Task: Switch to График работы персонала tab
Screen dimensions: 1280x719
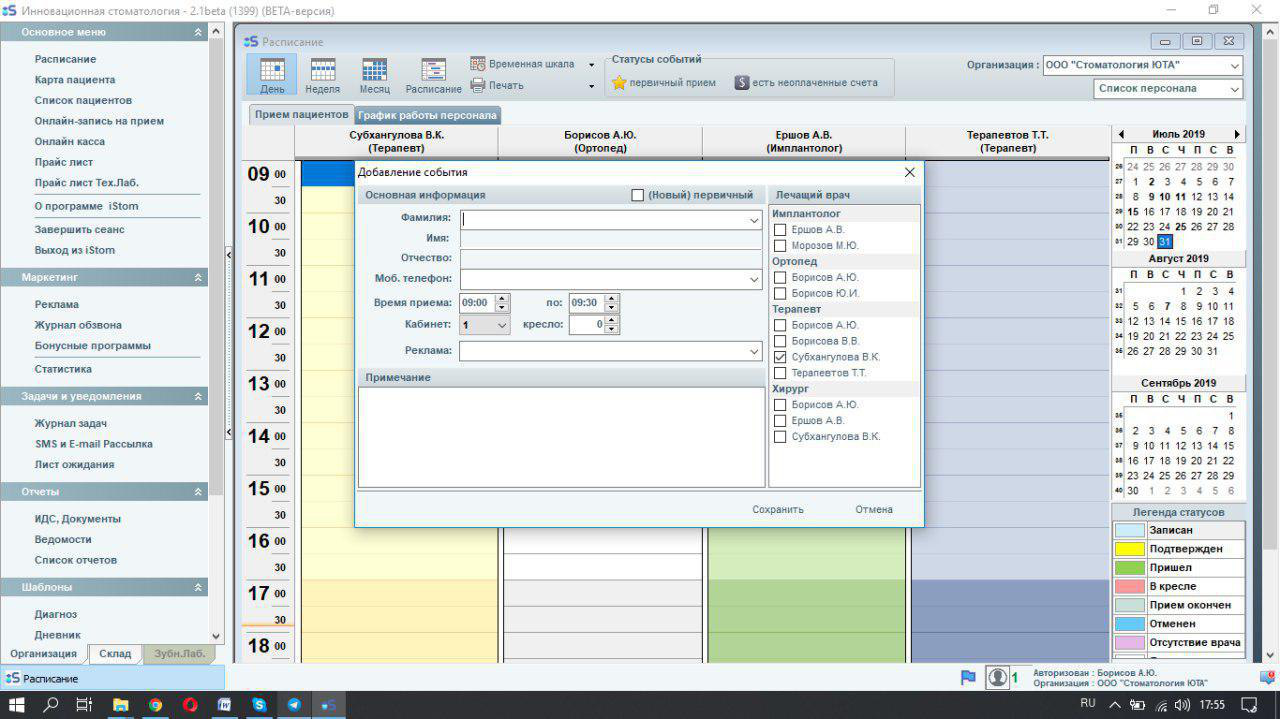Action: pyautogui.click(x=427, y=115)
